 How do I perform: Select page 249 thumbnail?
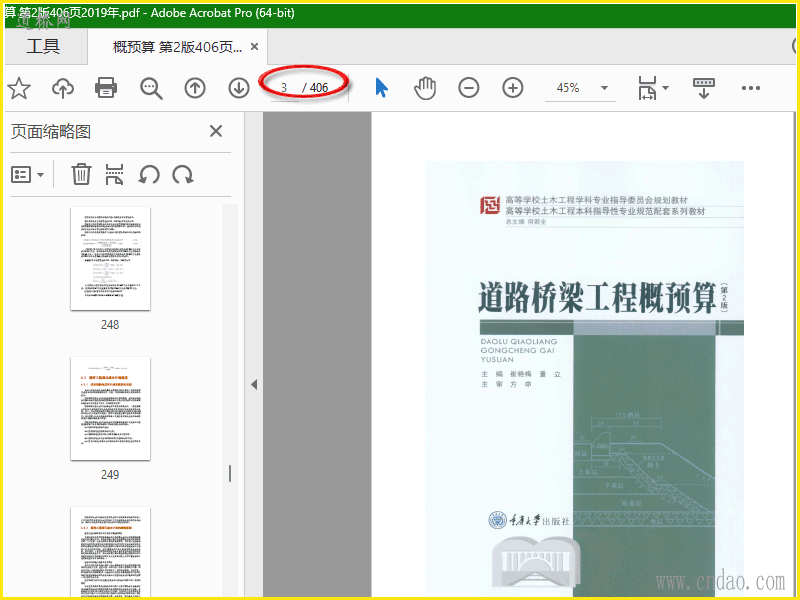click(x=110, y=408)
